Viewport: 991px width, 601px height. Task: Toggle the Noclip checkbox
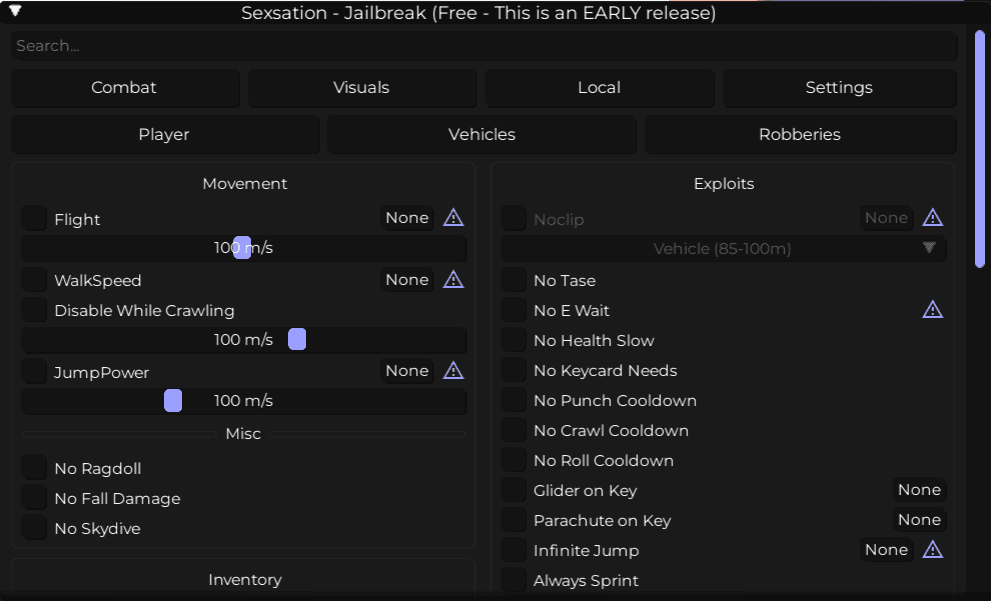pyautogui.click(x=514, y=218)
